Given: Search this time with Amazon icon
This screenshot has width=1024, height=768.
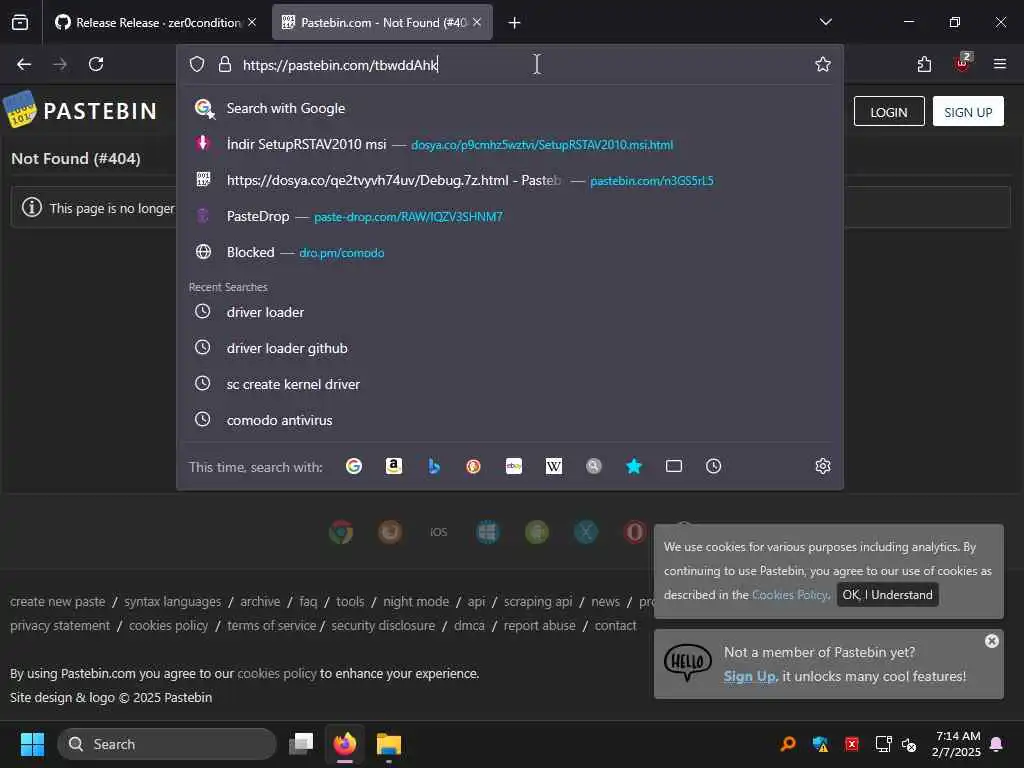Looking at the screenshot, I should (x=394, y=466).
